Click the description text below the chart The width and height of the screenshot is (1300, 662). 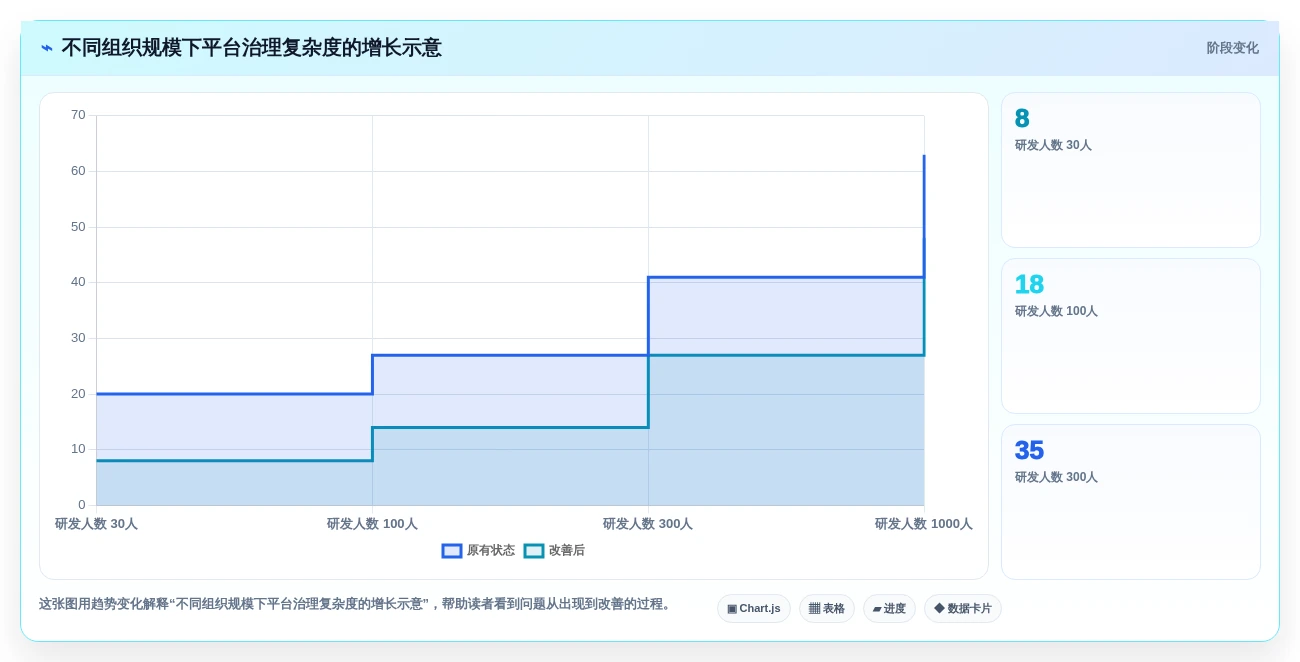tap(357, 604)
